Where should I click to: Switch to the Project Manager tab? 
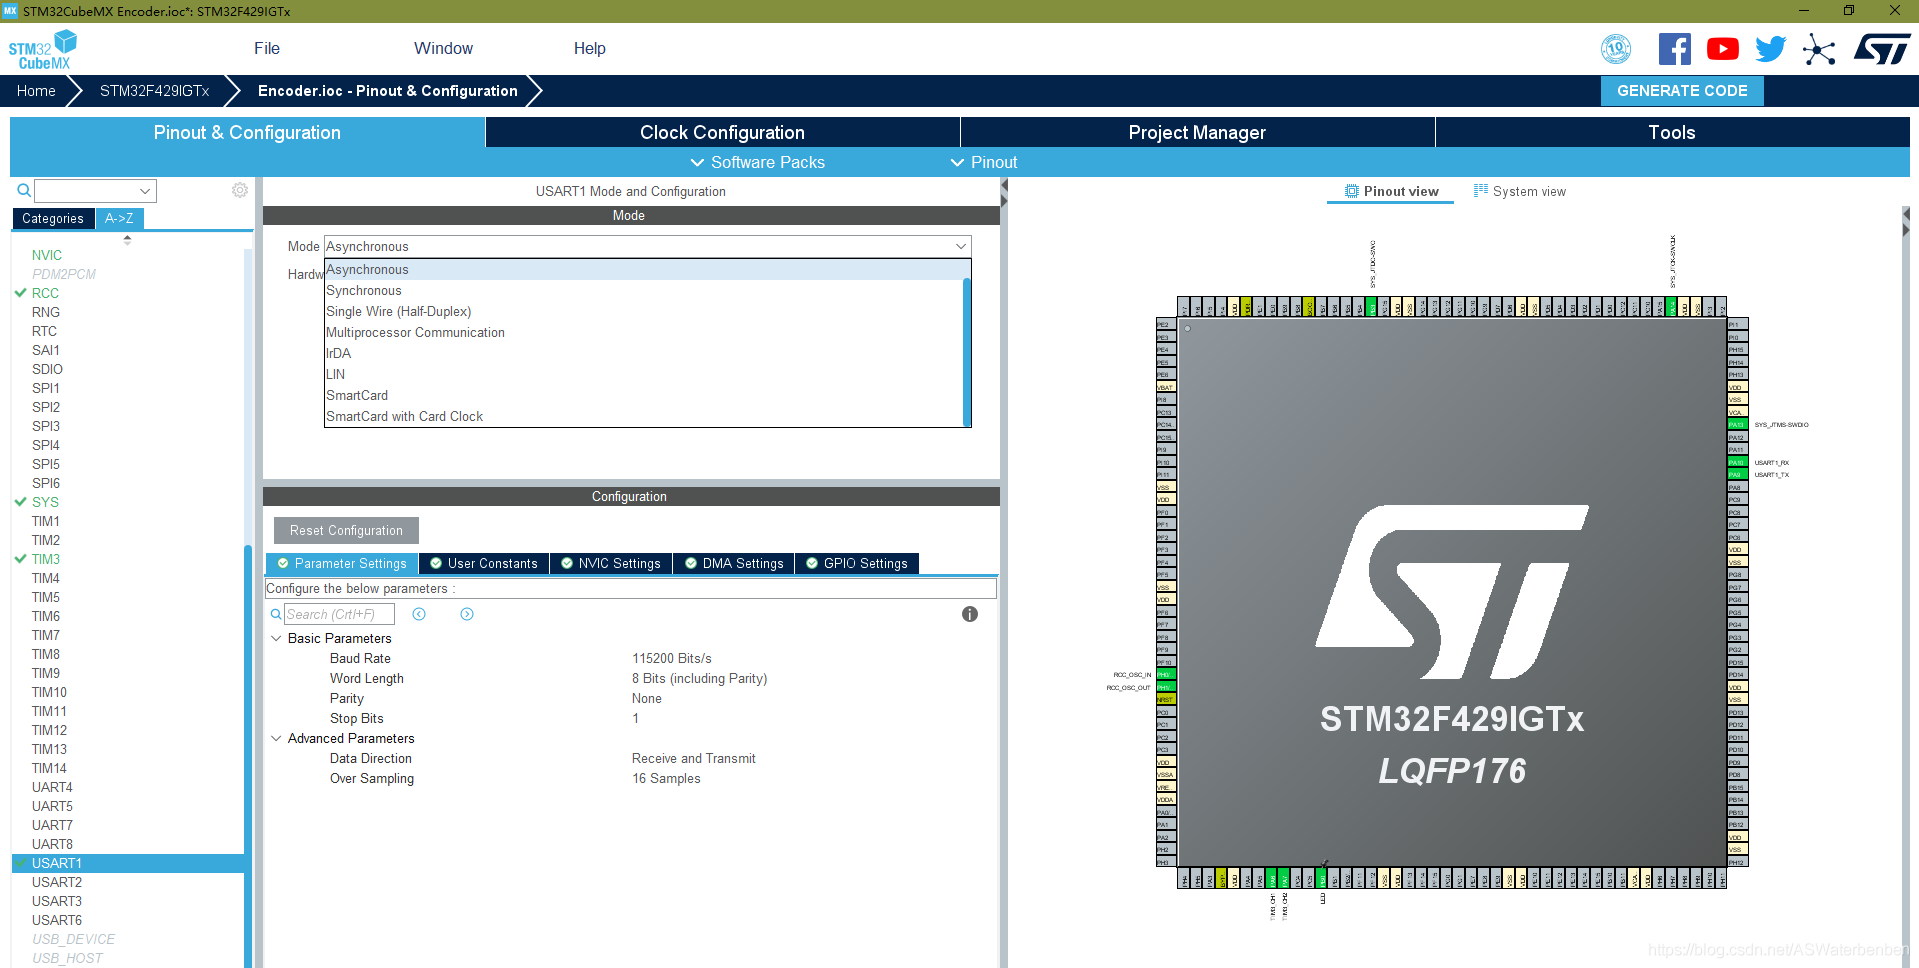pyautogui.click(x=1197, y=132)
